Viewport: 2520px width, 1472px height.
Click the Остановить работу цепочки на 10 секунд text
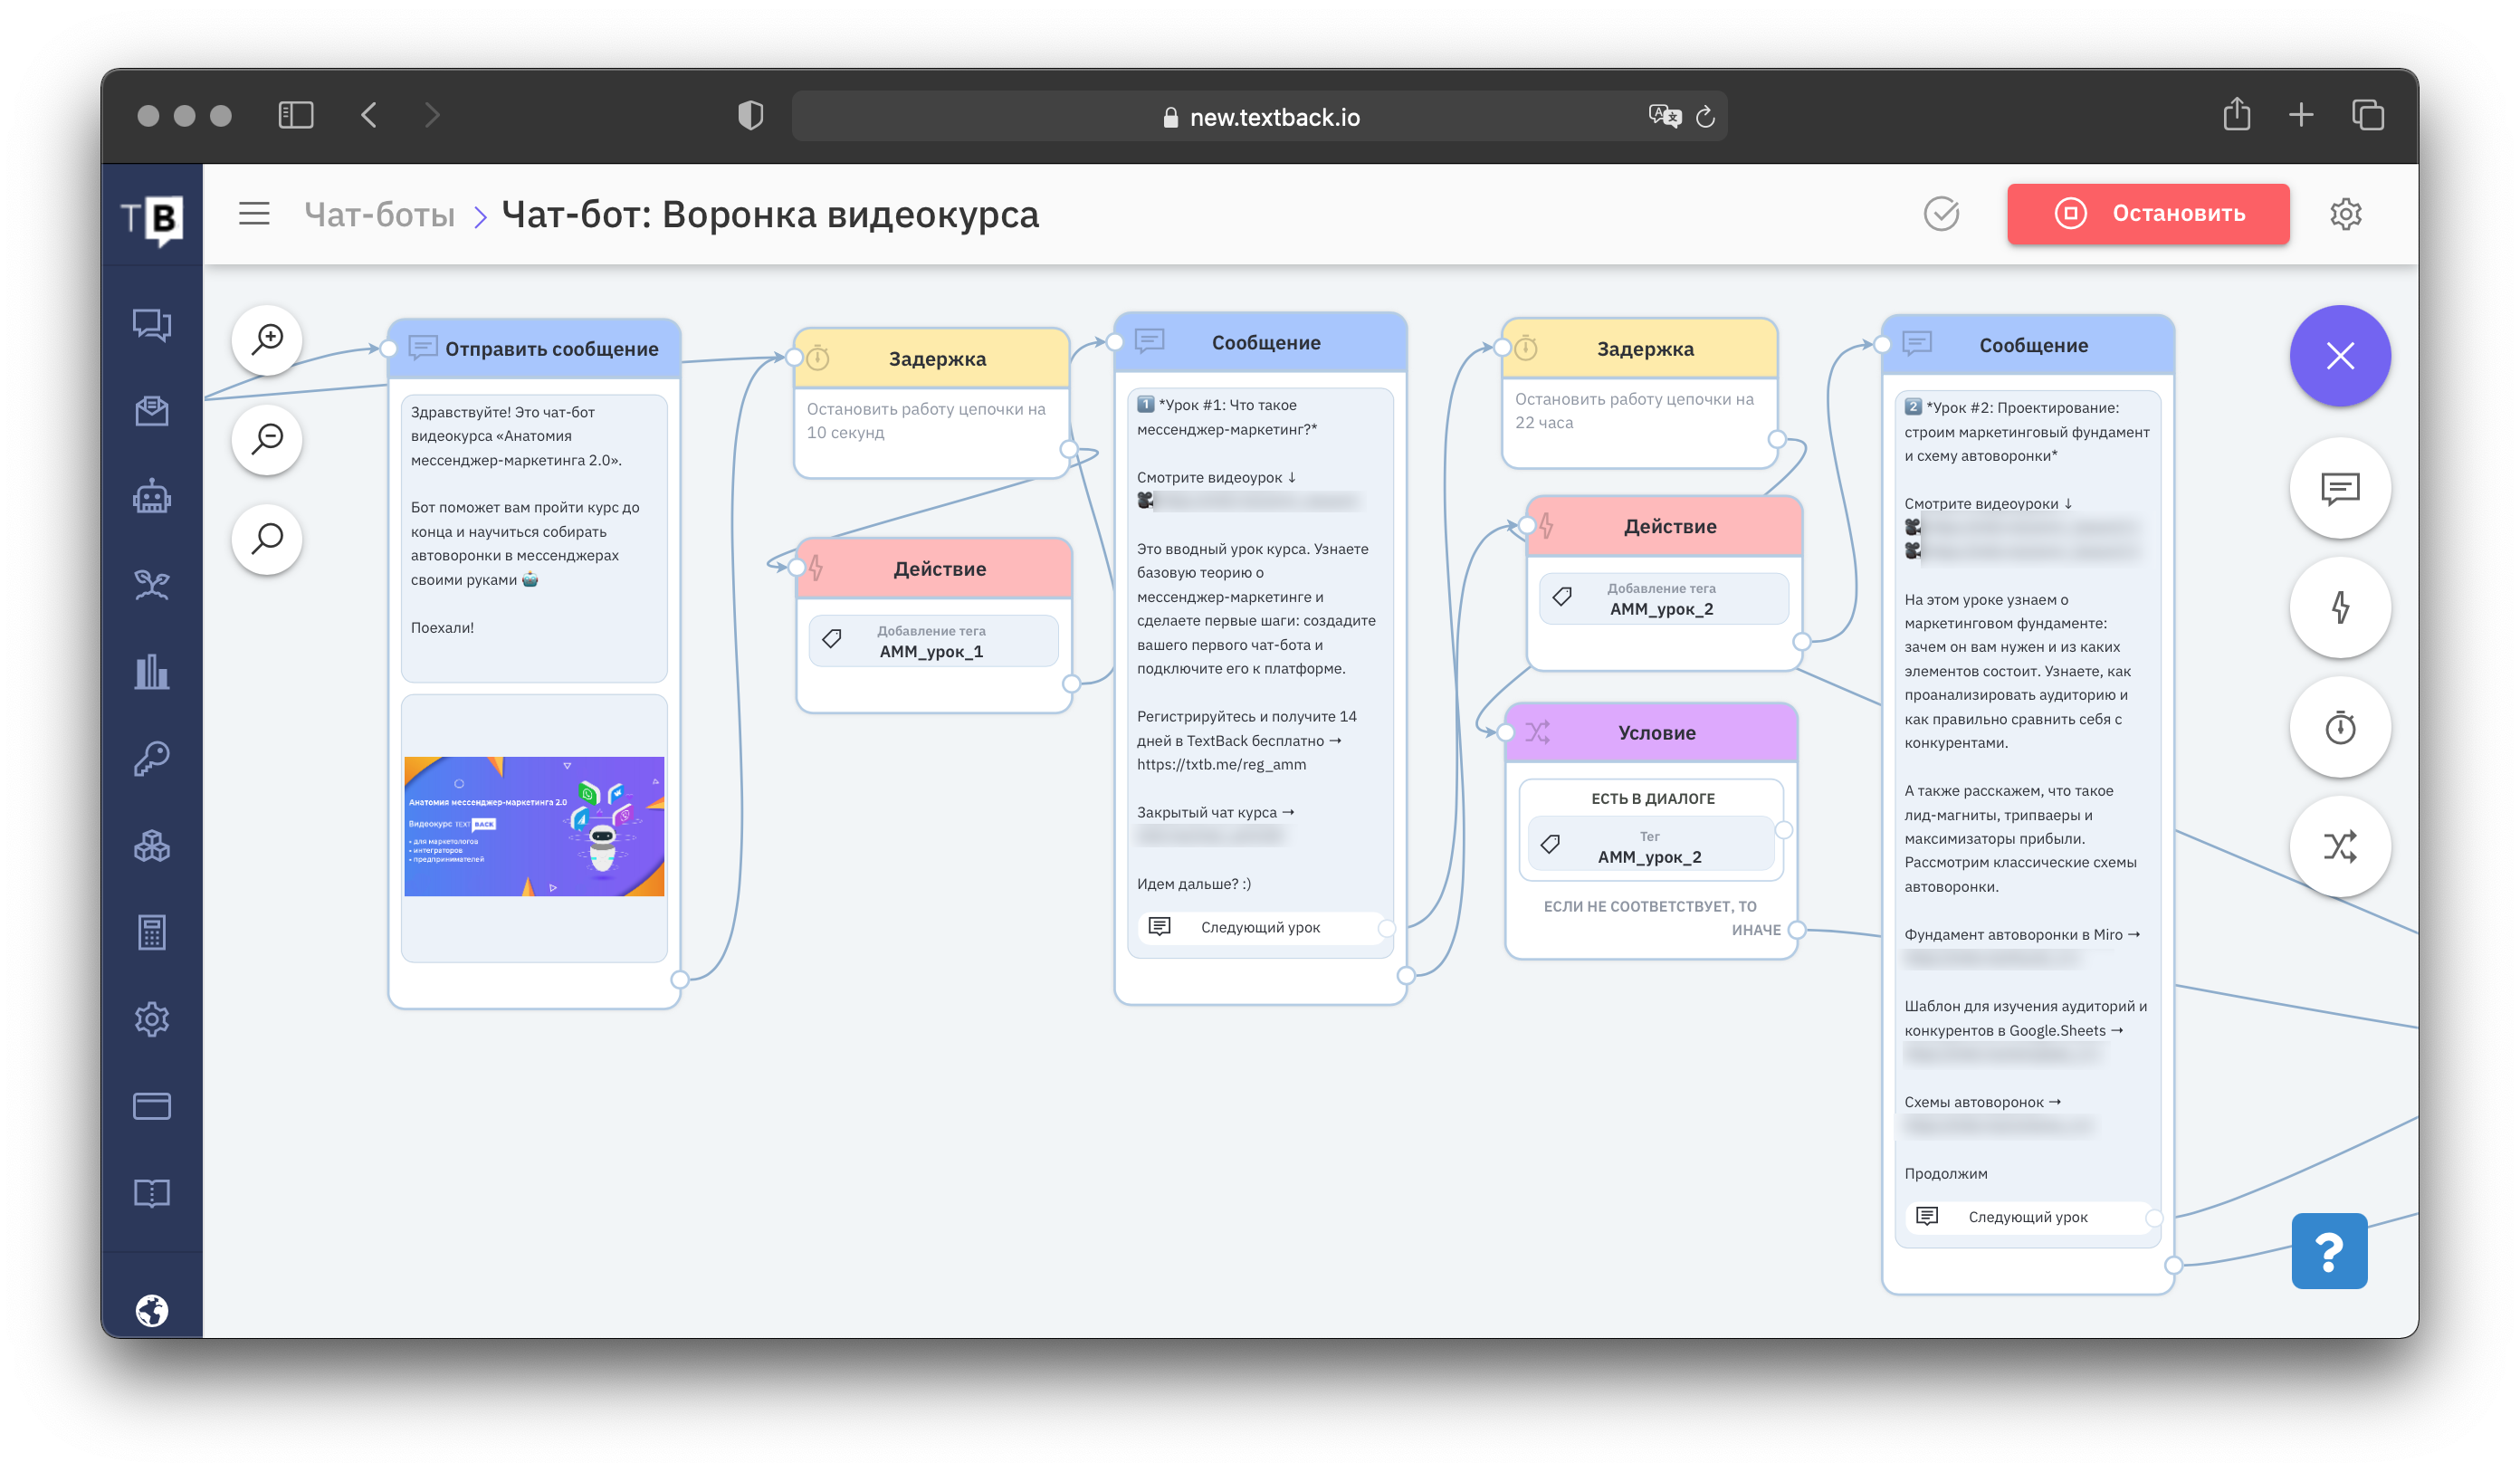click(x=926, y=421)
